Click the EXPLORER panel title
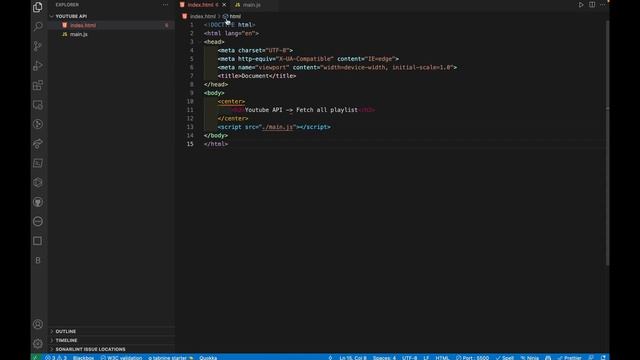This screenshot has width=640, height=360. point(67,5)
